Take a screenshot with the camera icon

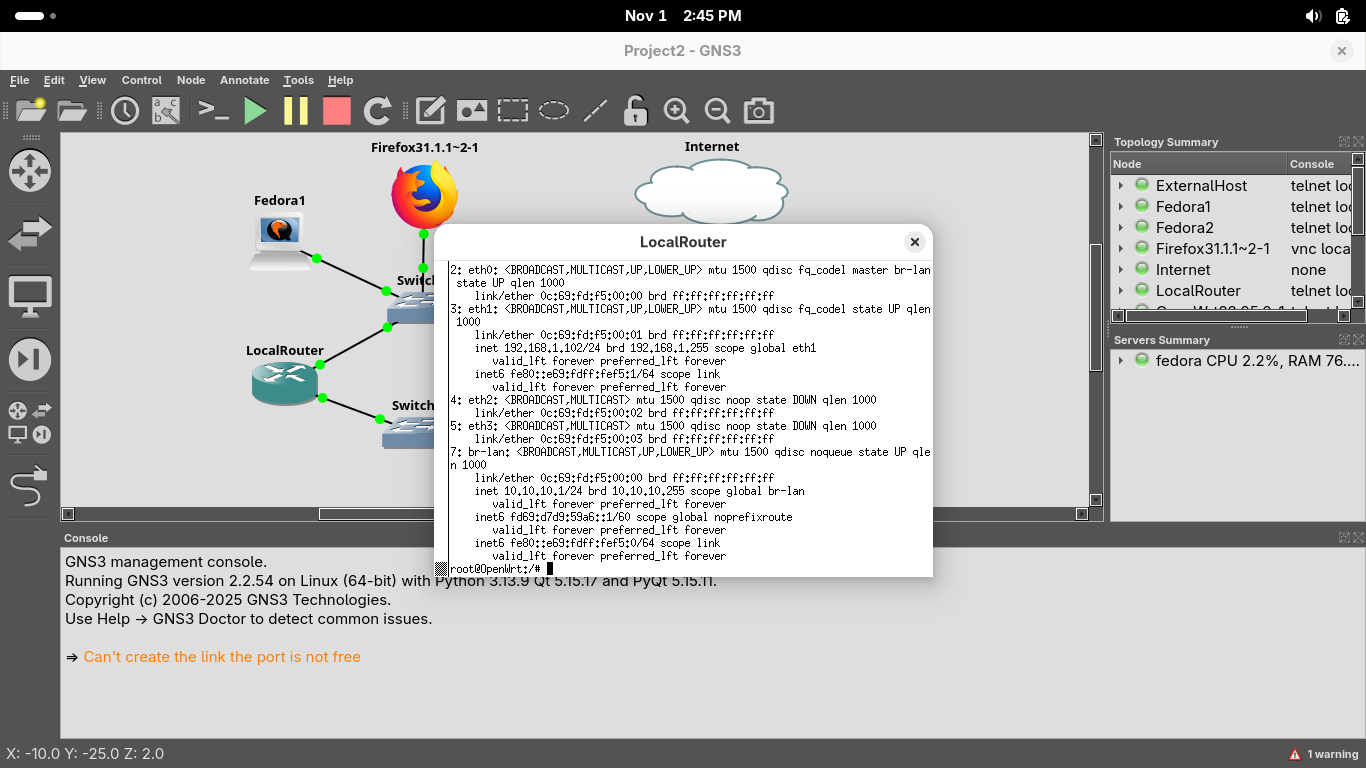tap(759, 111)
